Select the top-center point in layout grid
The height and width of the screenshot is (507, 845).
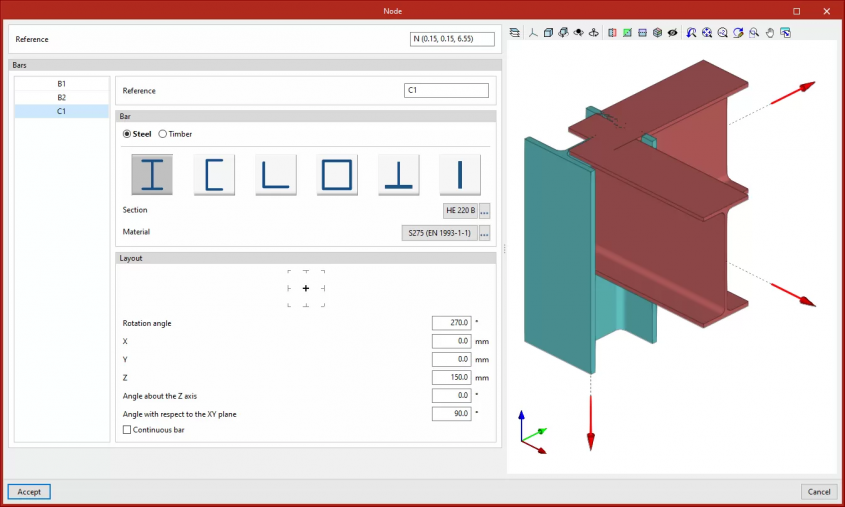coord(306,272)
